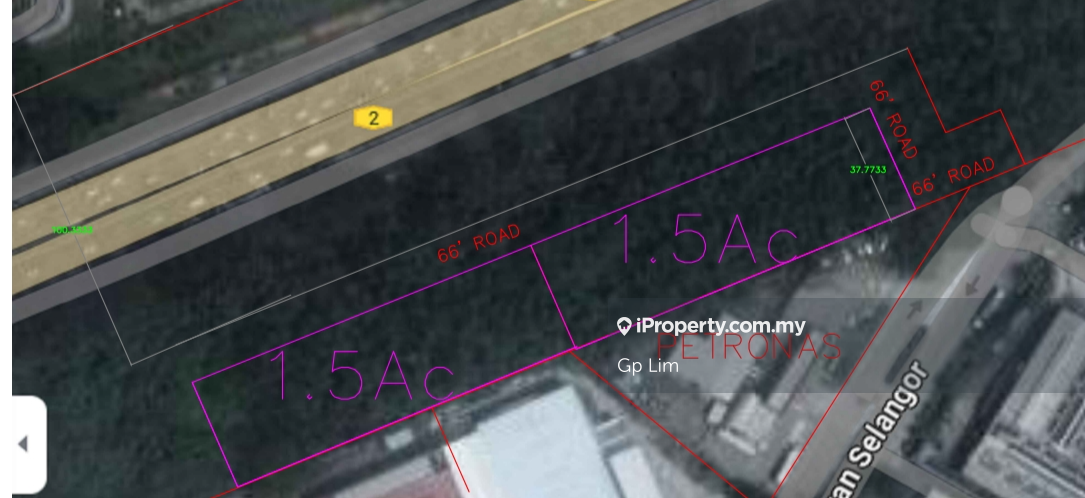Click the lower left 1.5Ac plot label
Viewport: 1085px width, 498px height.
tap(361, 376)
